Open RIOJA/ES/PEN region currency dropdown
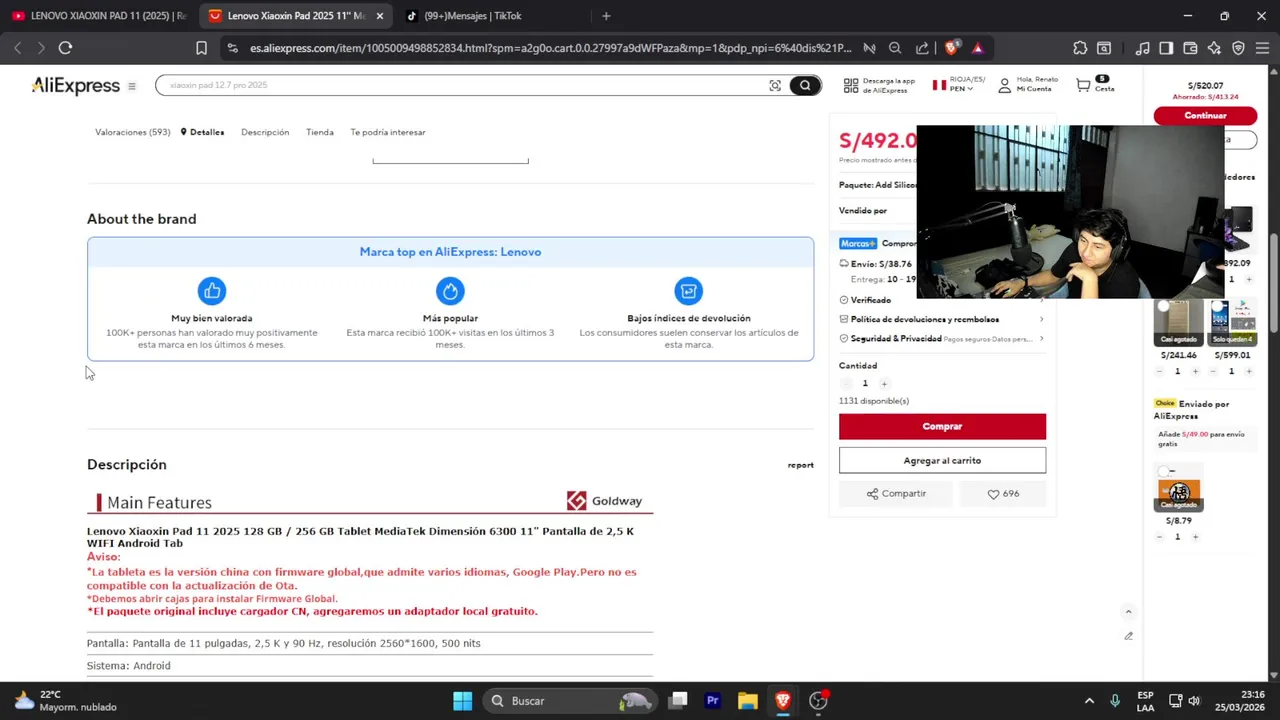The height and width of the screenshot is (720, 1280). click(x=958, y=85)
